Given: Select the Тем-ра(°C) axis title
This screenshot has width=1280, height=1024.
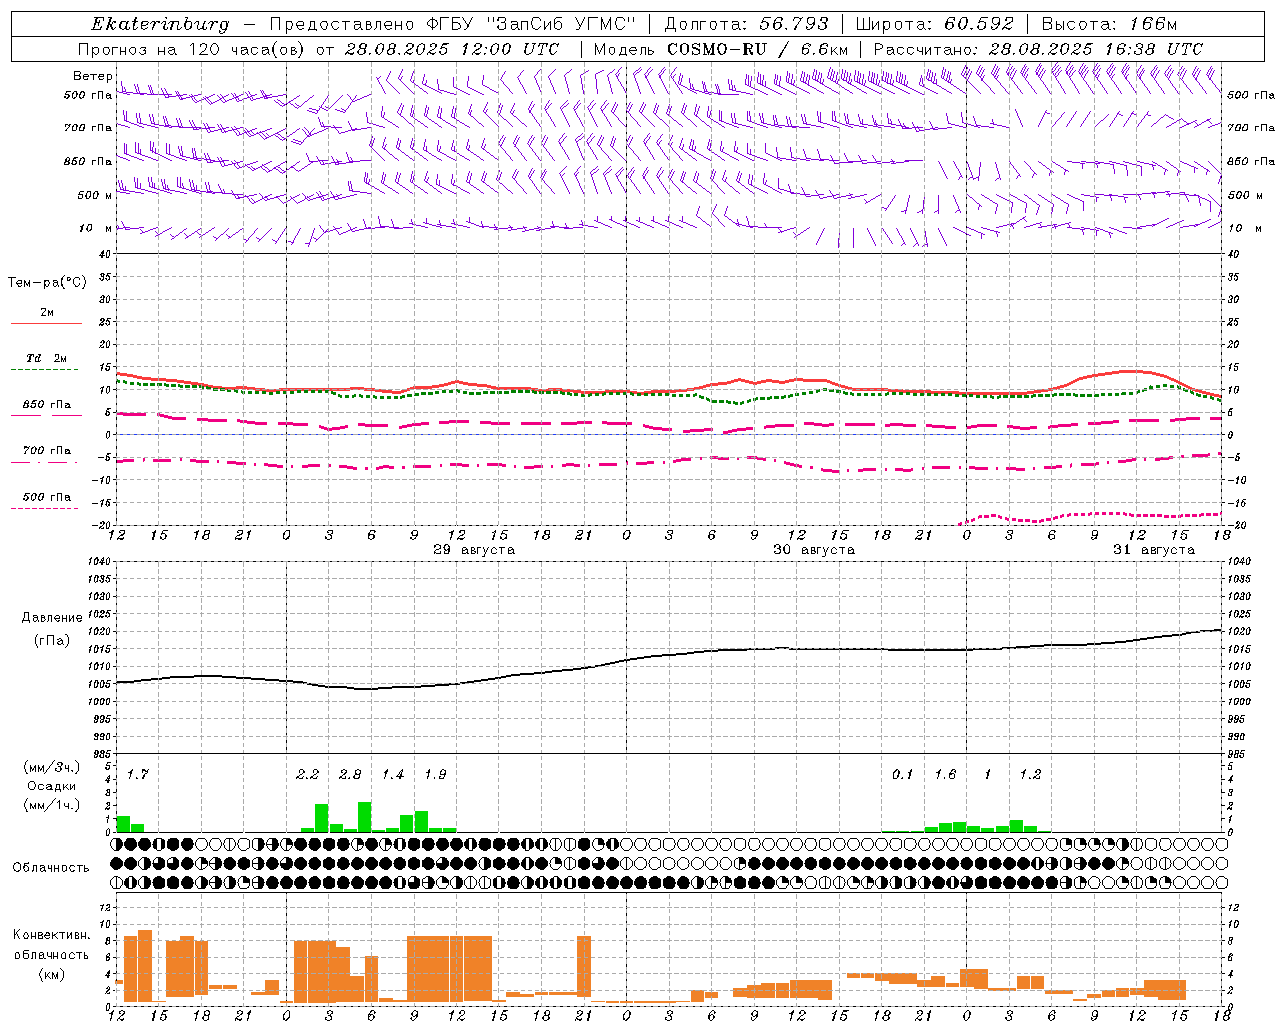Looking at the screenshot, I should pyautogui.click(x=47, y=283).
